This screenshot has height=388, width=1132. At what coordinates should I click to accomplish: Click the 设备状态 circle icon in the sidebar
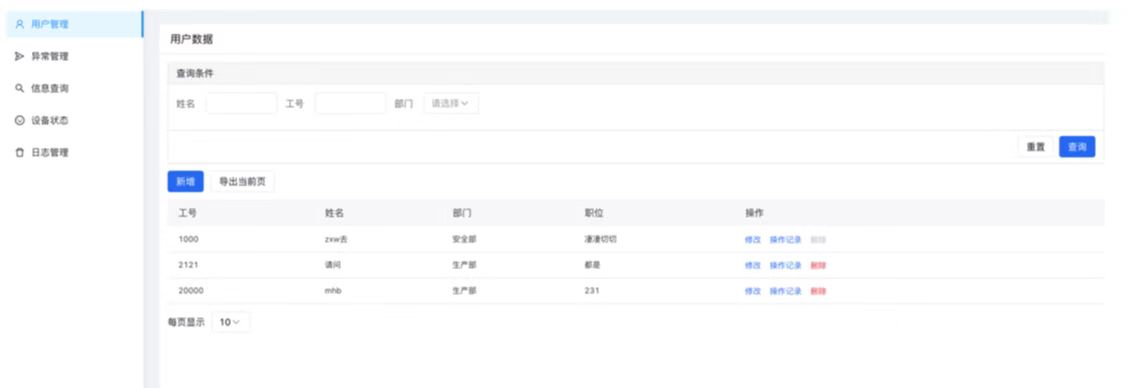[x=19, y=121]
